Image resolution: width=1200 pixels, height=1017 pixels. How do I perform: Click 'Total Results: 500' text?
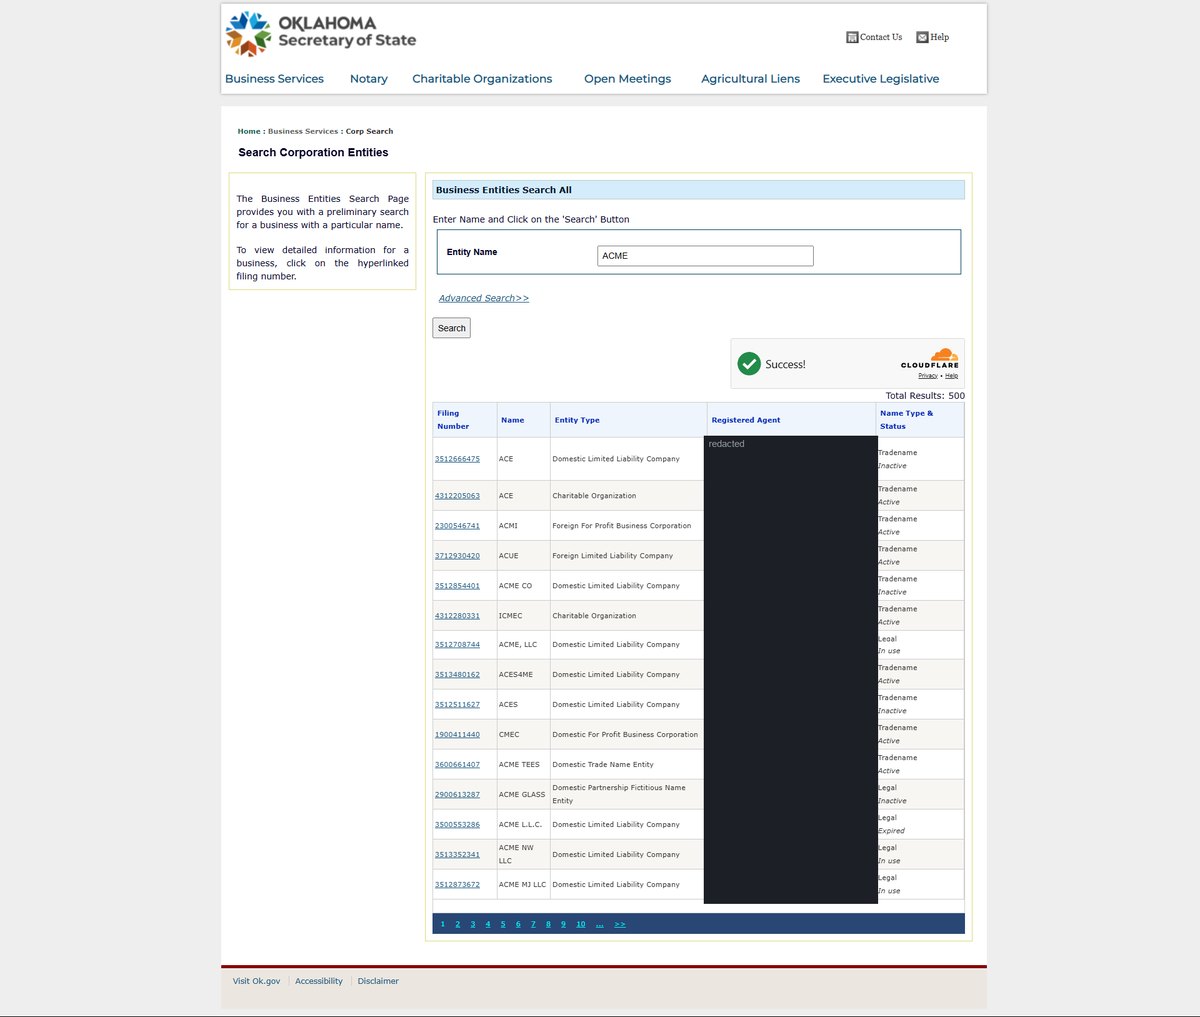(x=925, y=396)
